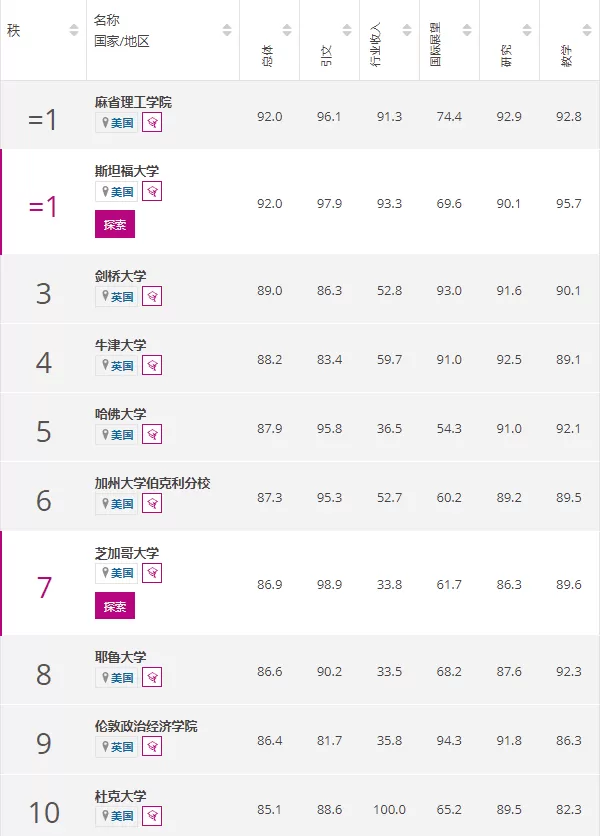Image resolution: width=603 pixels, height=836 pixels.
Task: Sort by 名称 国家/地区 column arrows
Action: click(227, 30)
